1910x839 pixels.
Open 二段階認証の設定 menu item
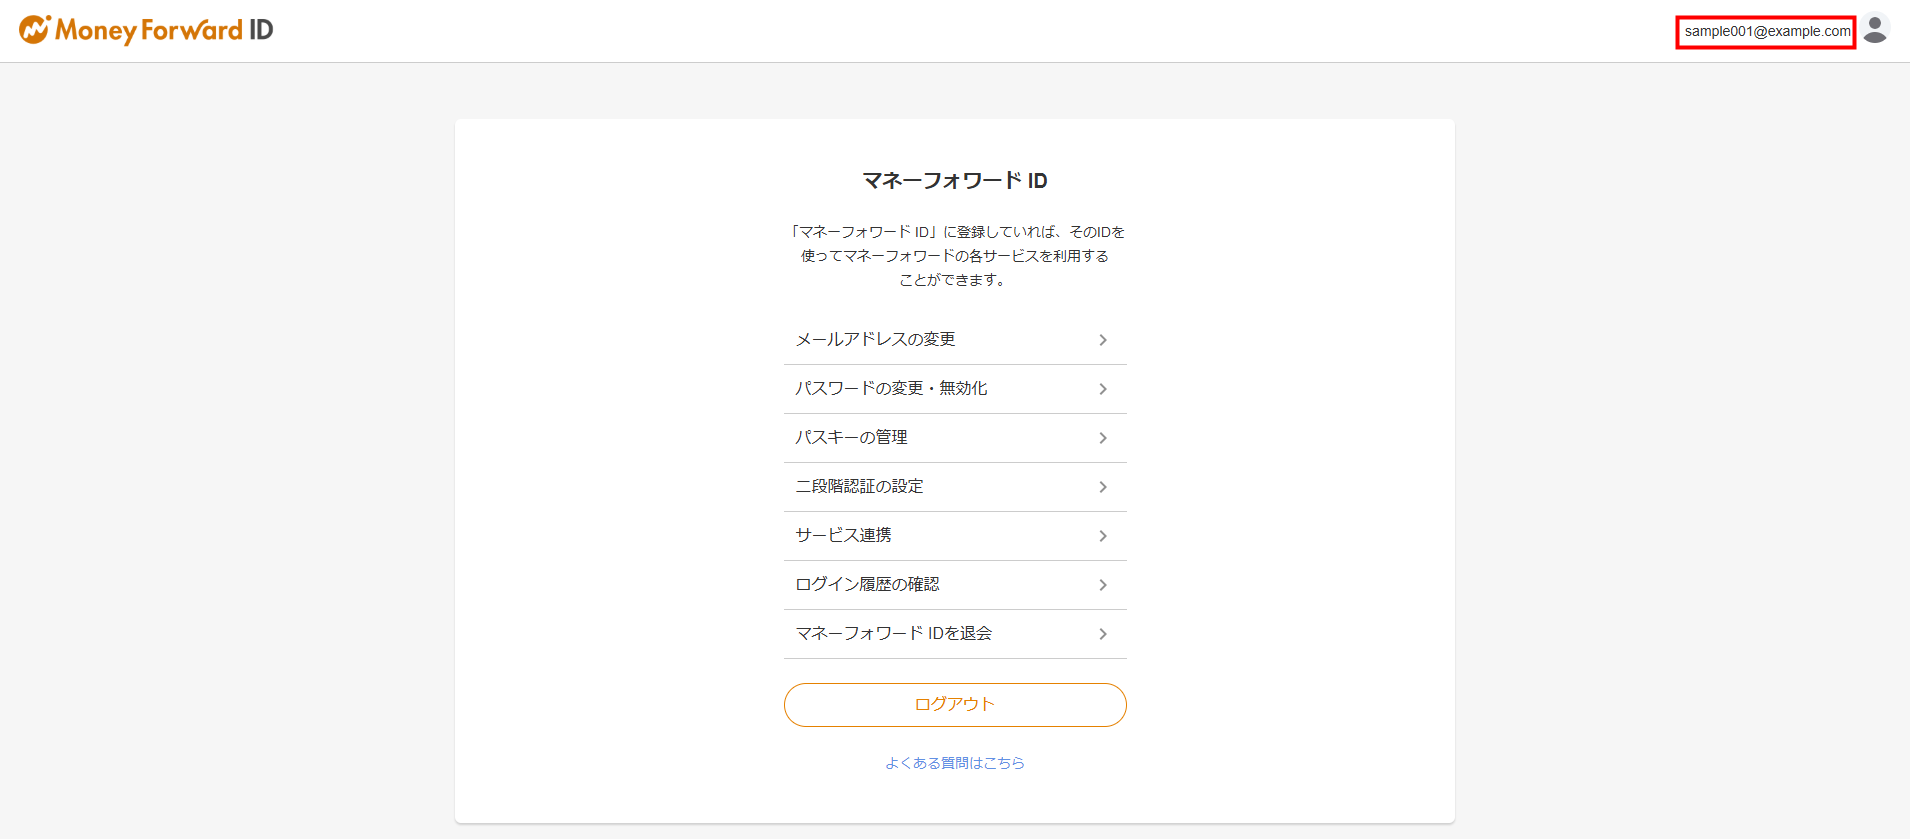click(955, 487)
